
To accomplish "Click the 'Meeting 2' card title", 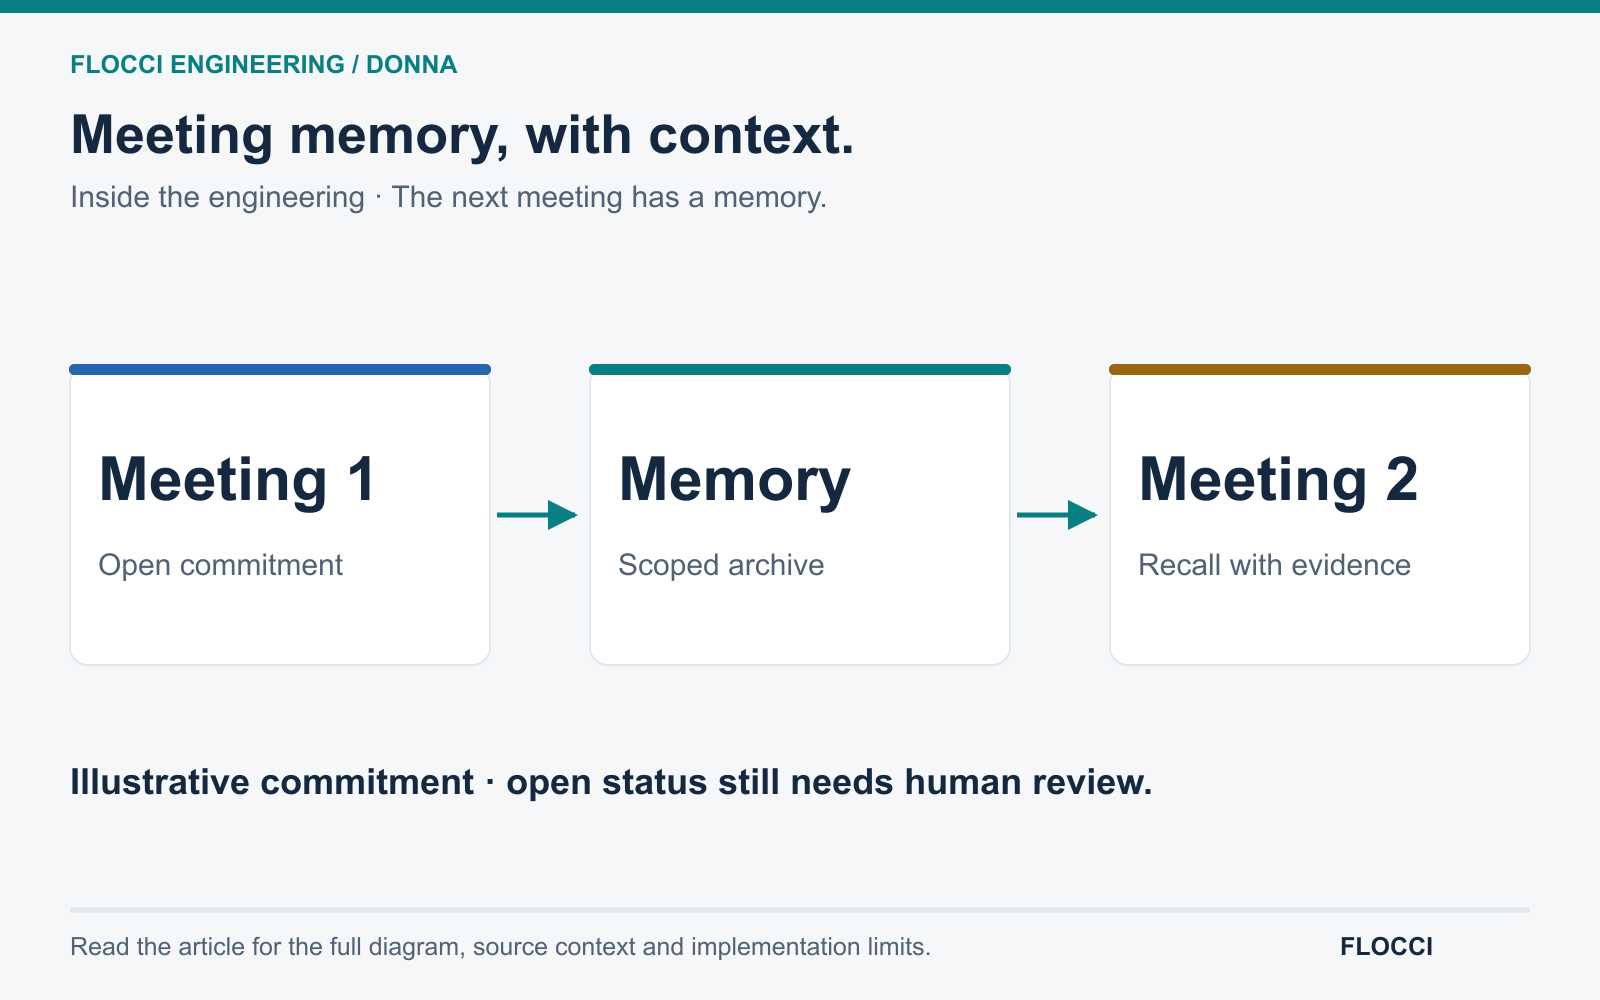I will point(1278,480).
